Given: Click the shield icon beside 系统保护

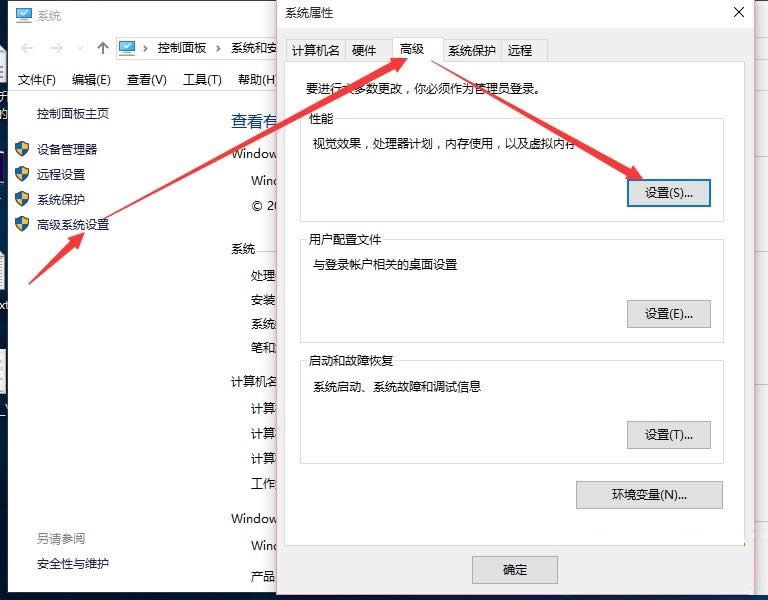Looking at the screenshot, I should (x=22, y=199).
